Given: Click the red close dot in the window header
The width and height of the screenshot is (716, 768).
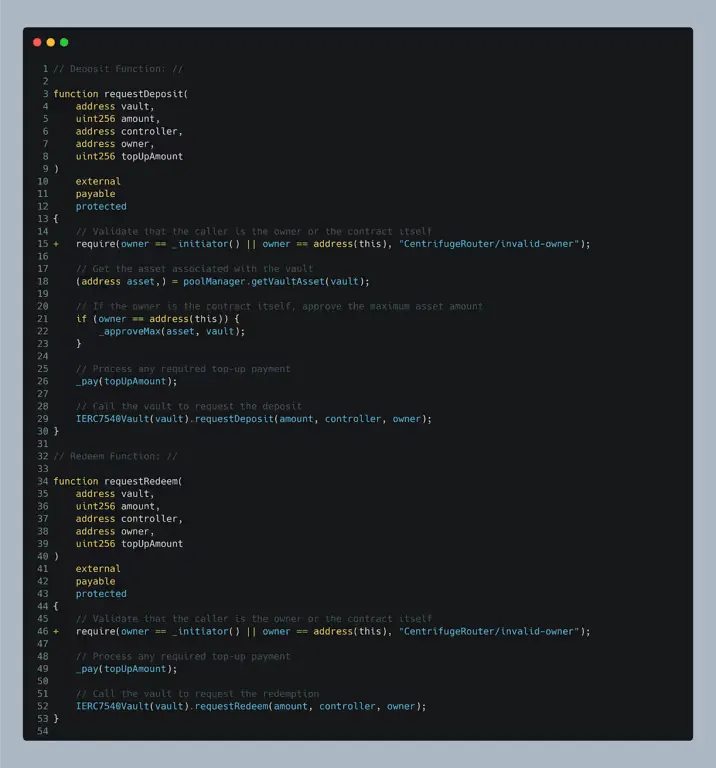Looking at the screenshot, I should point(37,43).
